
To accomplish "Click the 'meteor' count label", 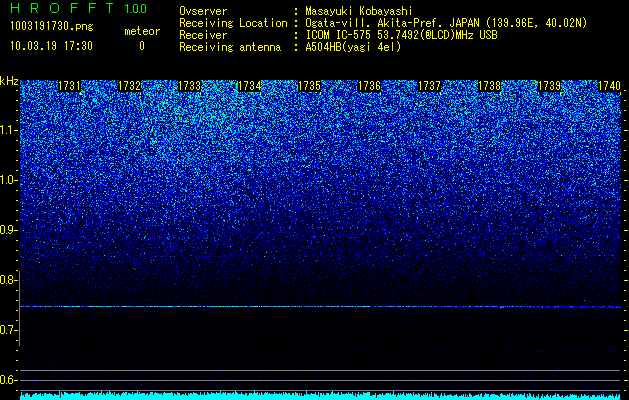I will (x=142, y=31).
